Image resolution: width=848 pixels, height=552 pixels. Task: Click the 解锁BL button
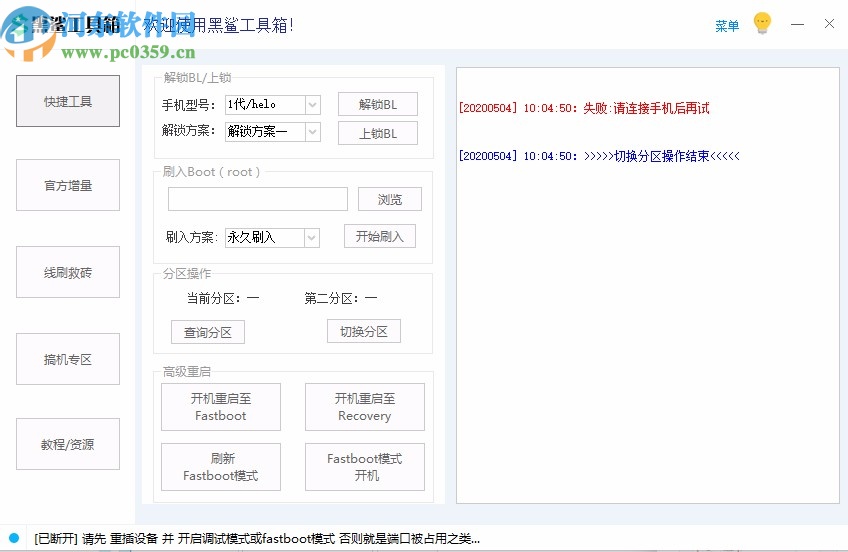pyautogui.click(x=377, y=104)
